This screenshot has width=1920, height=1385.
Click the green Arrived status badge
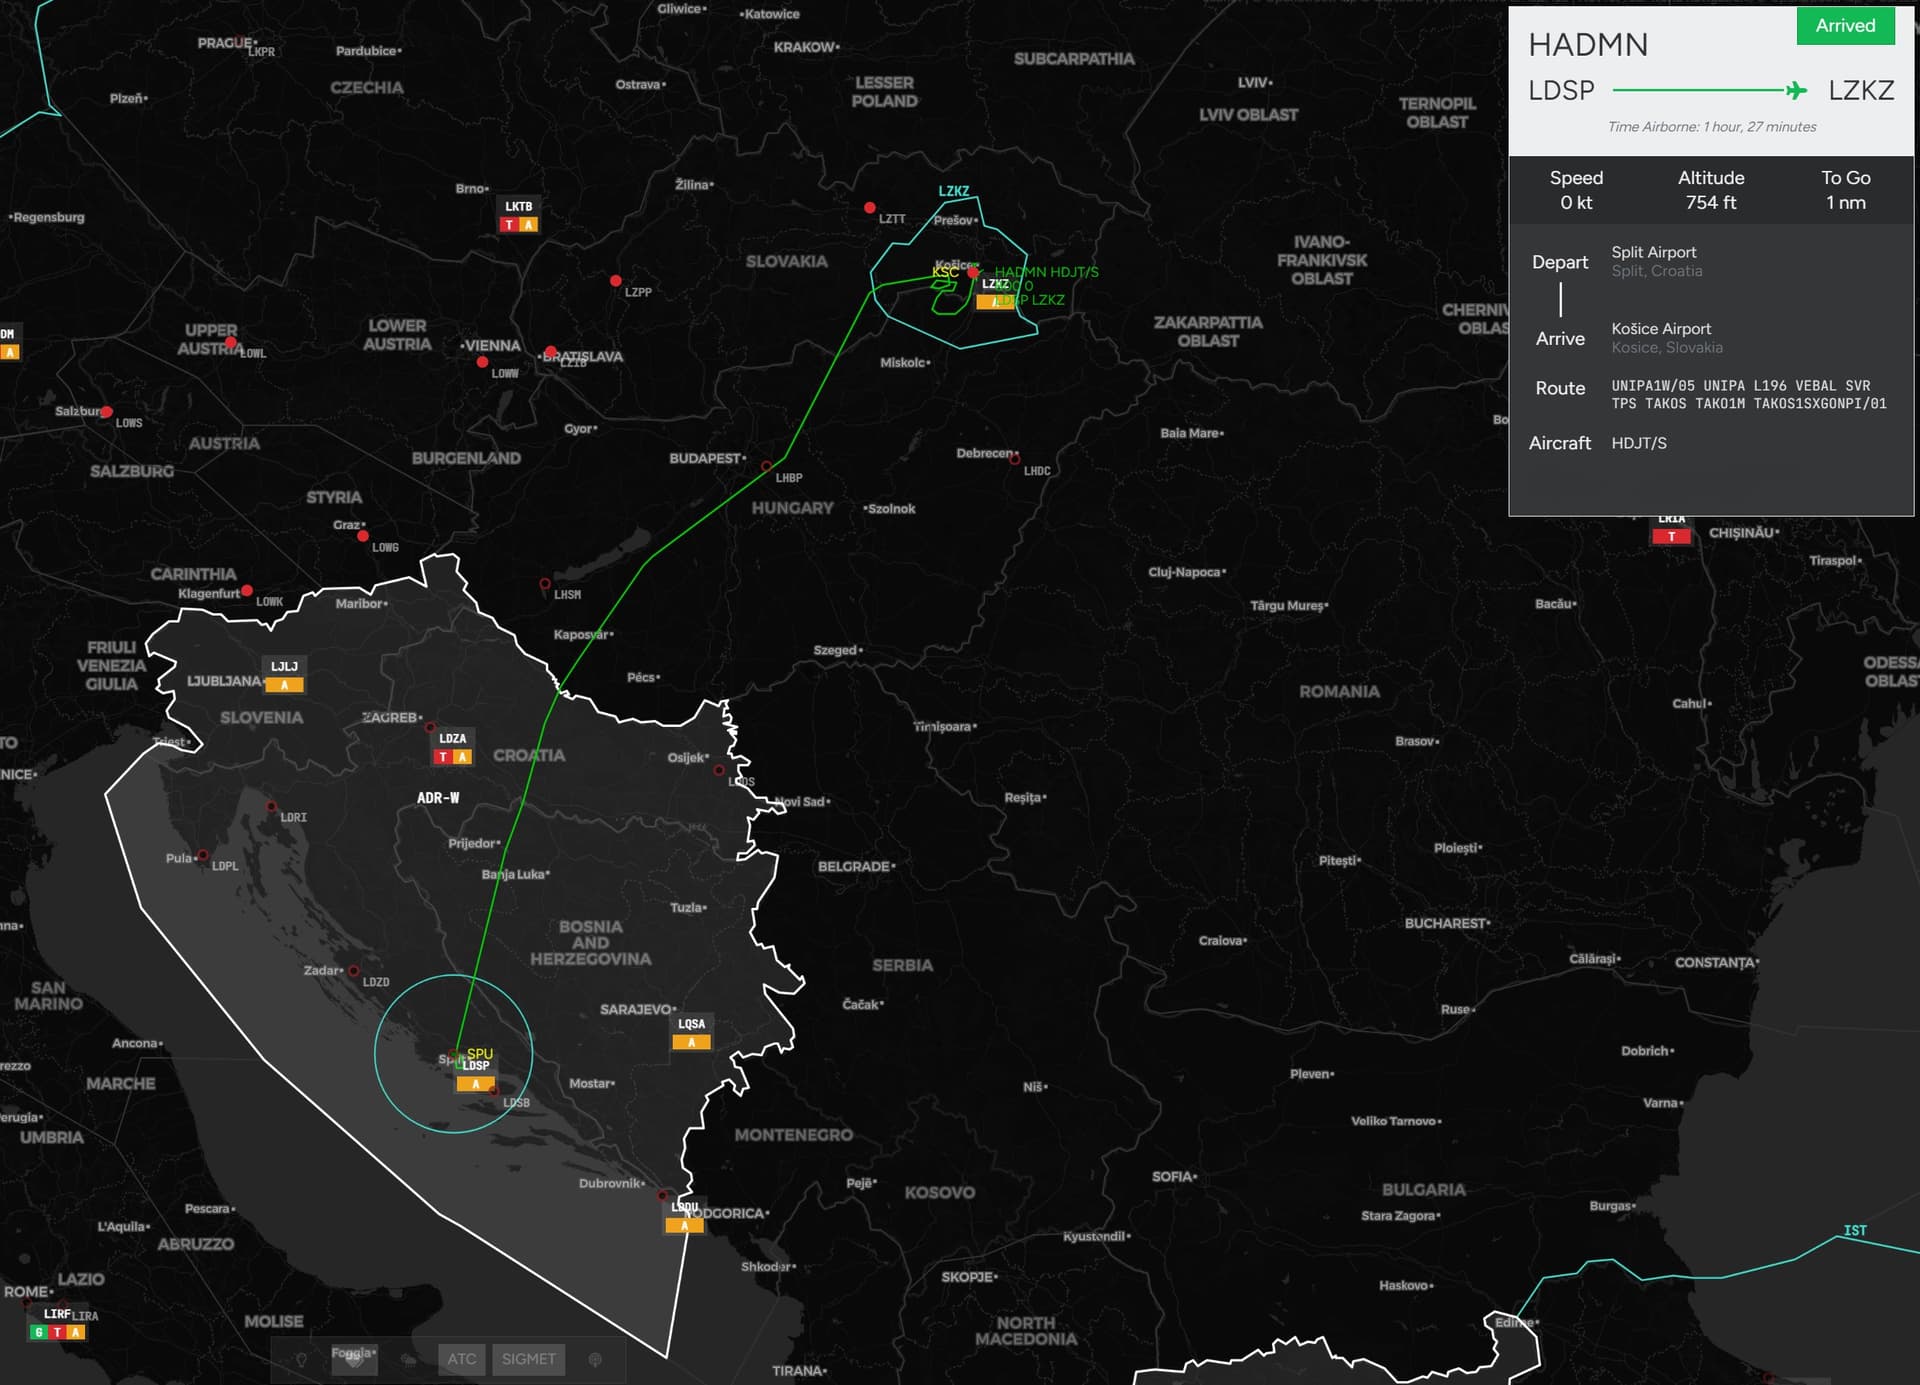click(x=1845, y=26)
